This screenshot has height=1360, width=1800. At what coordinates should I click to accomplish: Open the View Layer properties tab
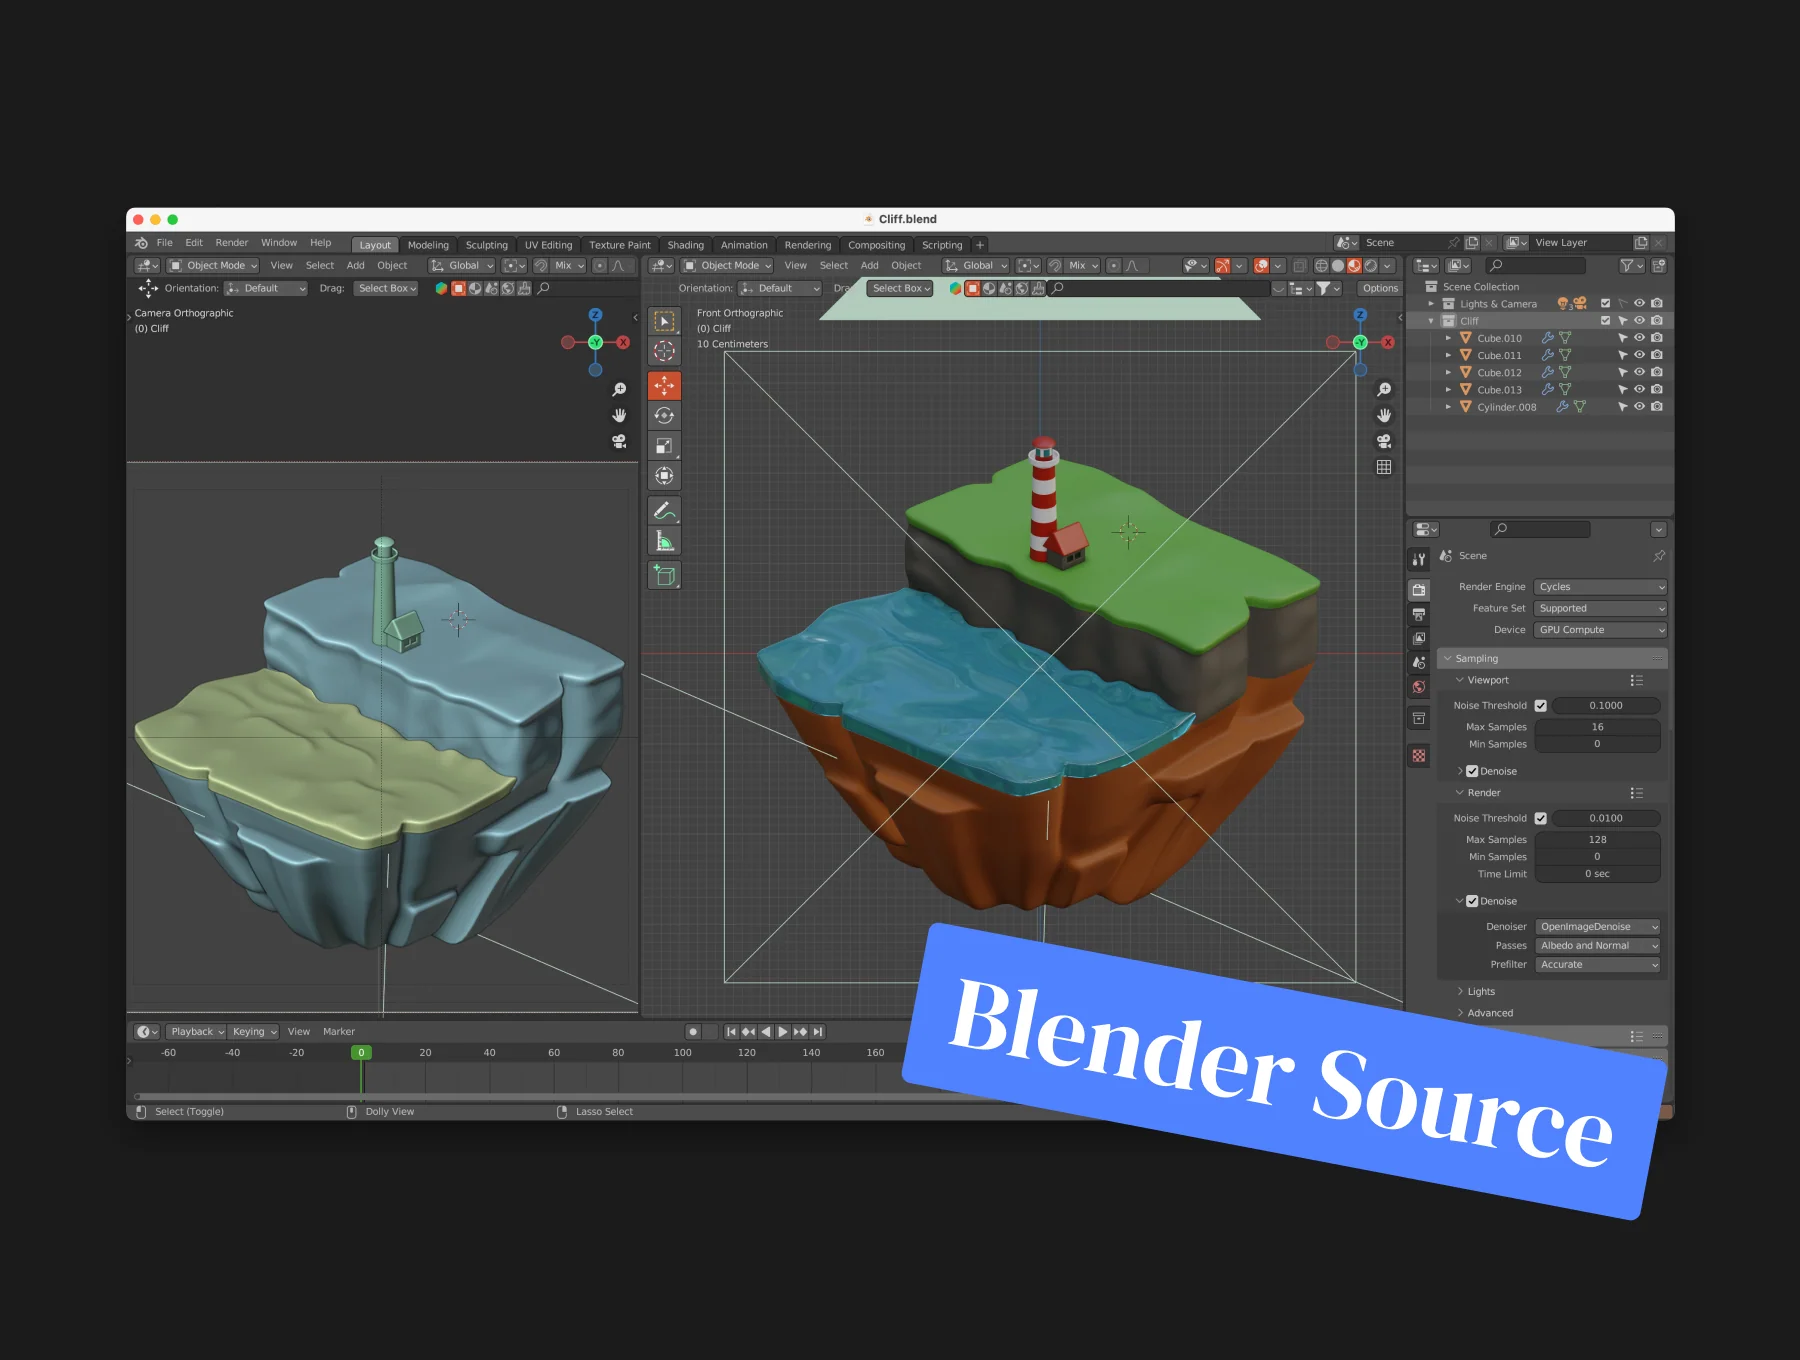1419,638
